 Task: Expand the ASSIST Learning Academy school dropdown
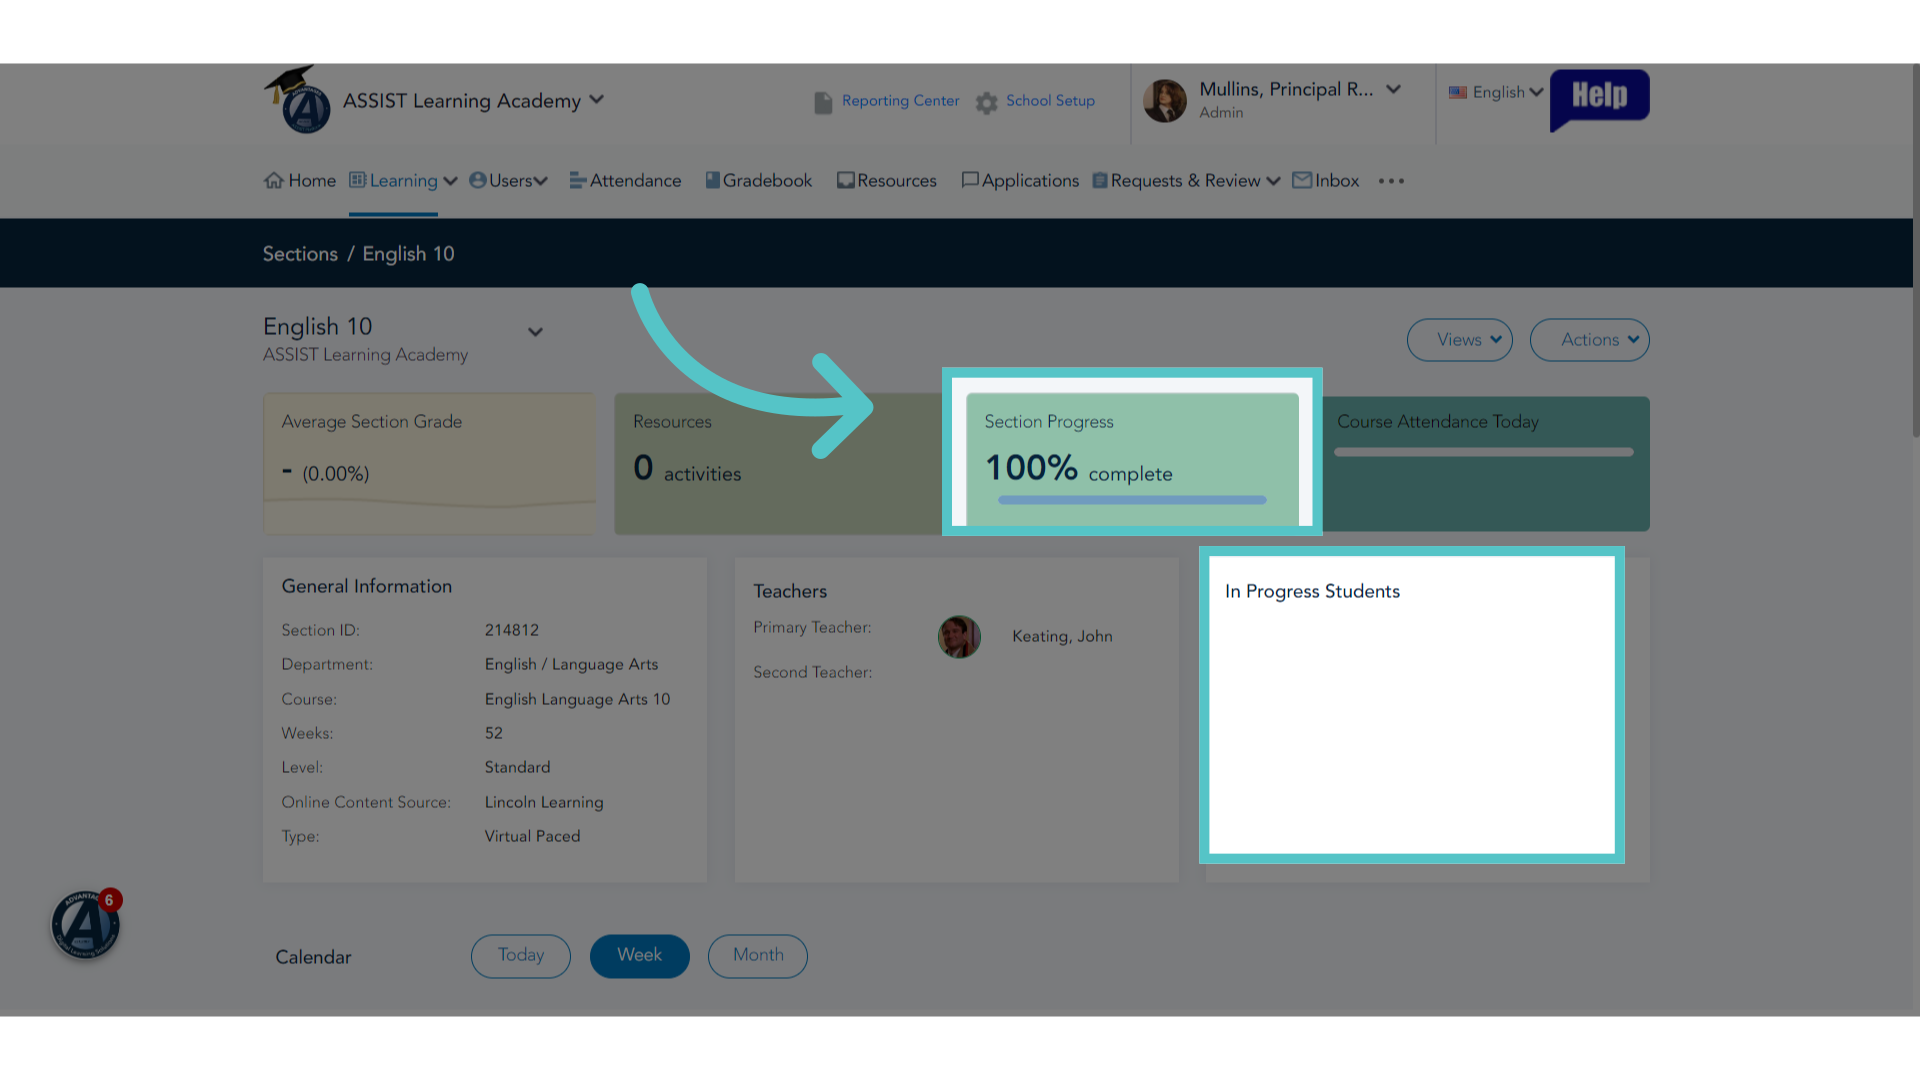tap(597, 100)
